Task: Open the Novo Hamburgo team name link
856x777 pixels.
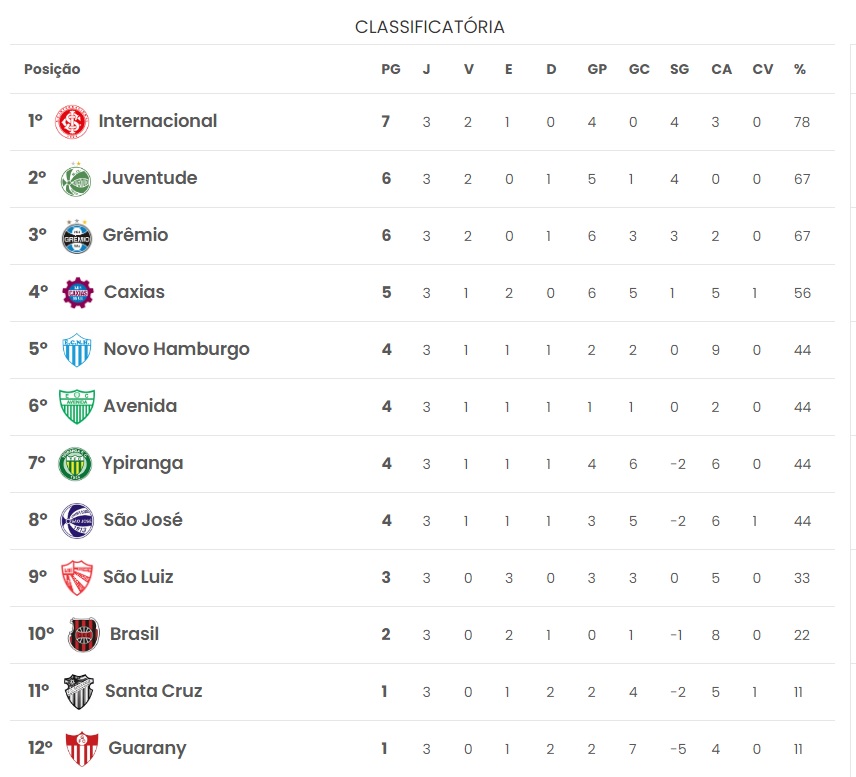Action: coord(176,349)
